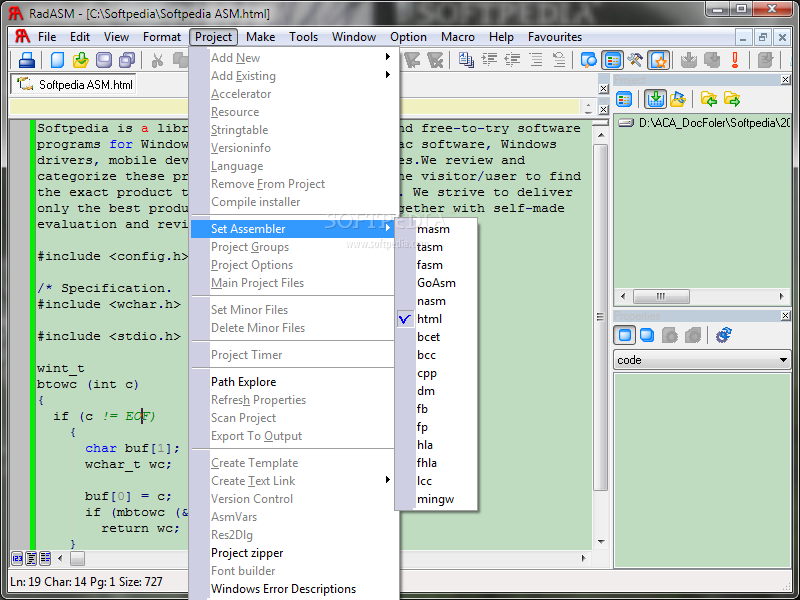Toggle the Project panel toolbar button
The width and height of the screenshot is (800, 600).
612,60
